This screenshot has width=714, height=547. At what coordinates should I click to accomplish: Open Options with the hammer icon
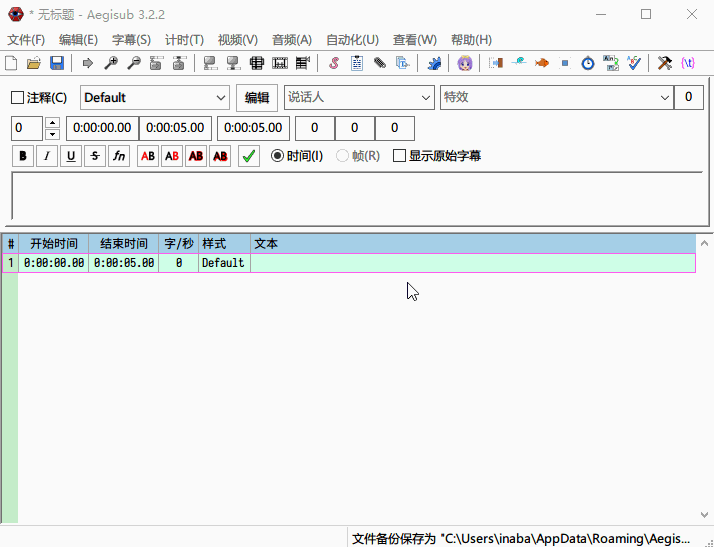[x=665, y=63]
